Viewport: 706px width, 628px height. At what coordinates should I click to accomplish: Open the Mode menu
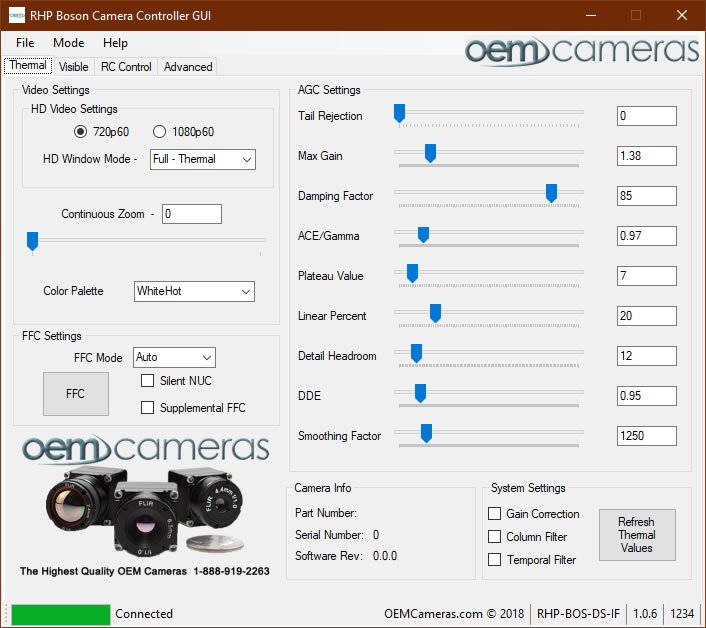[x=68, y=43]
